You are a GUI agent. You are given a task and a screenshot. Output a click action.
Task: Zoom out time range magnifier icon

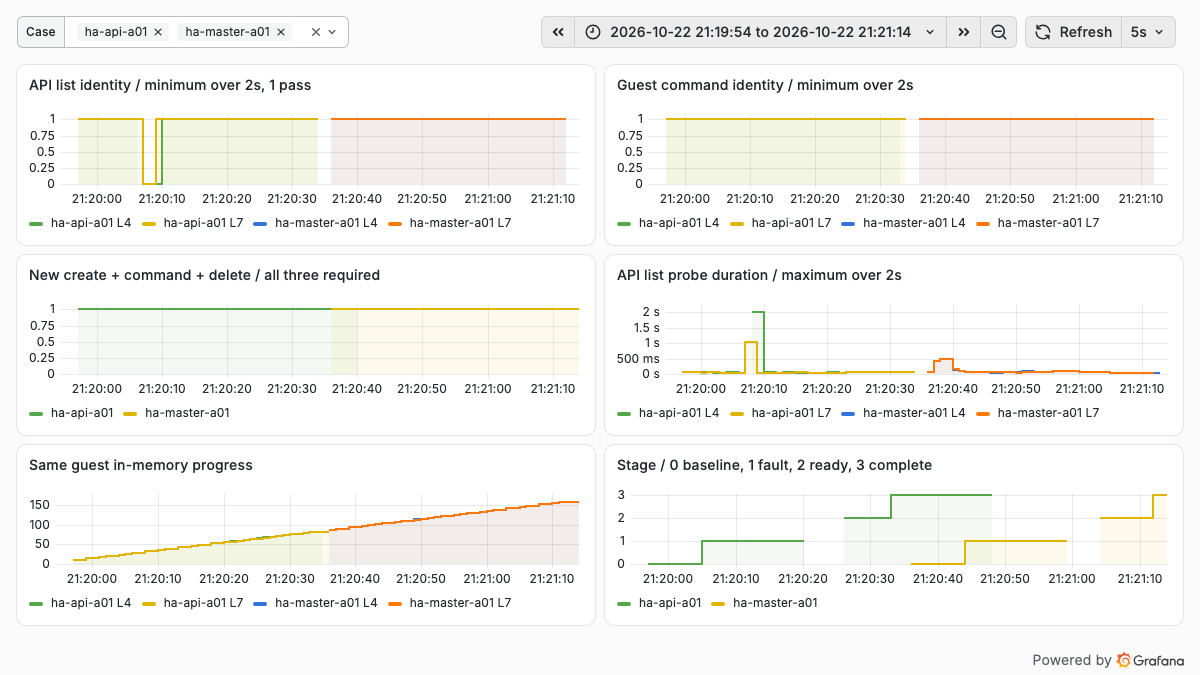(998, 32)
